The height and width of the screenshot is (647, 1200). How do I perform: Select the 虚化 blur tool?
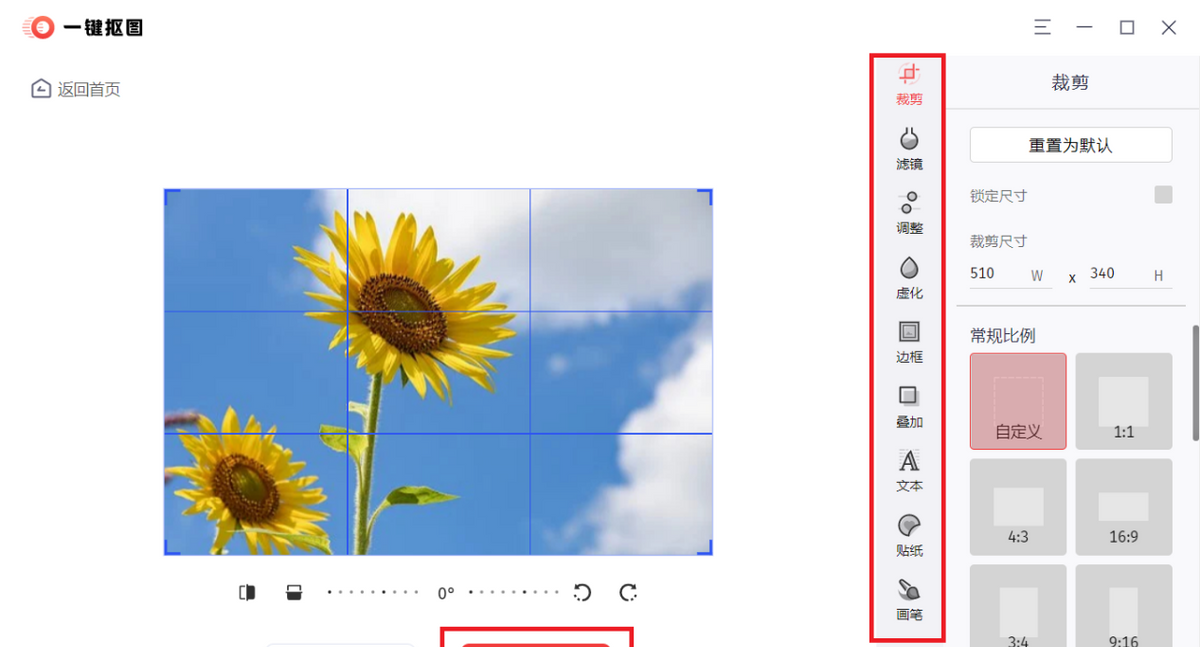click(x=908, y=277)
